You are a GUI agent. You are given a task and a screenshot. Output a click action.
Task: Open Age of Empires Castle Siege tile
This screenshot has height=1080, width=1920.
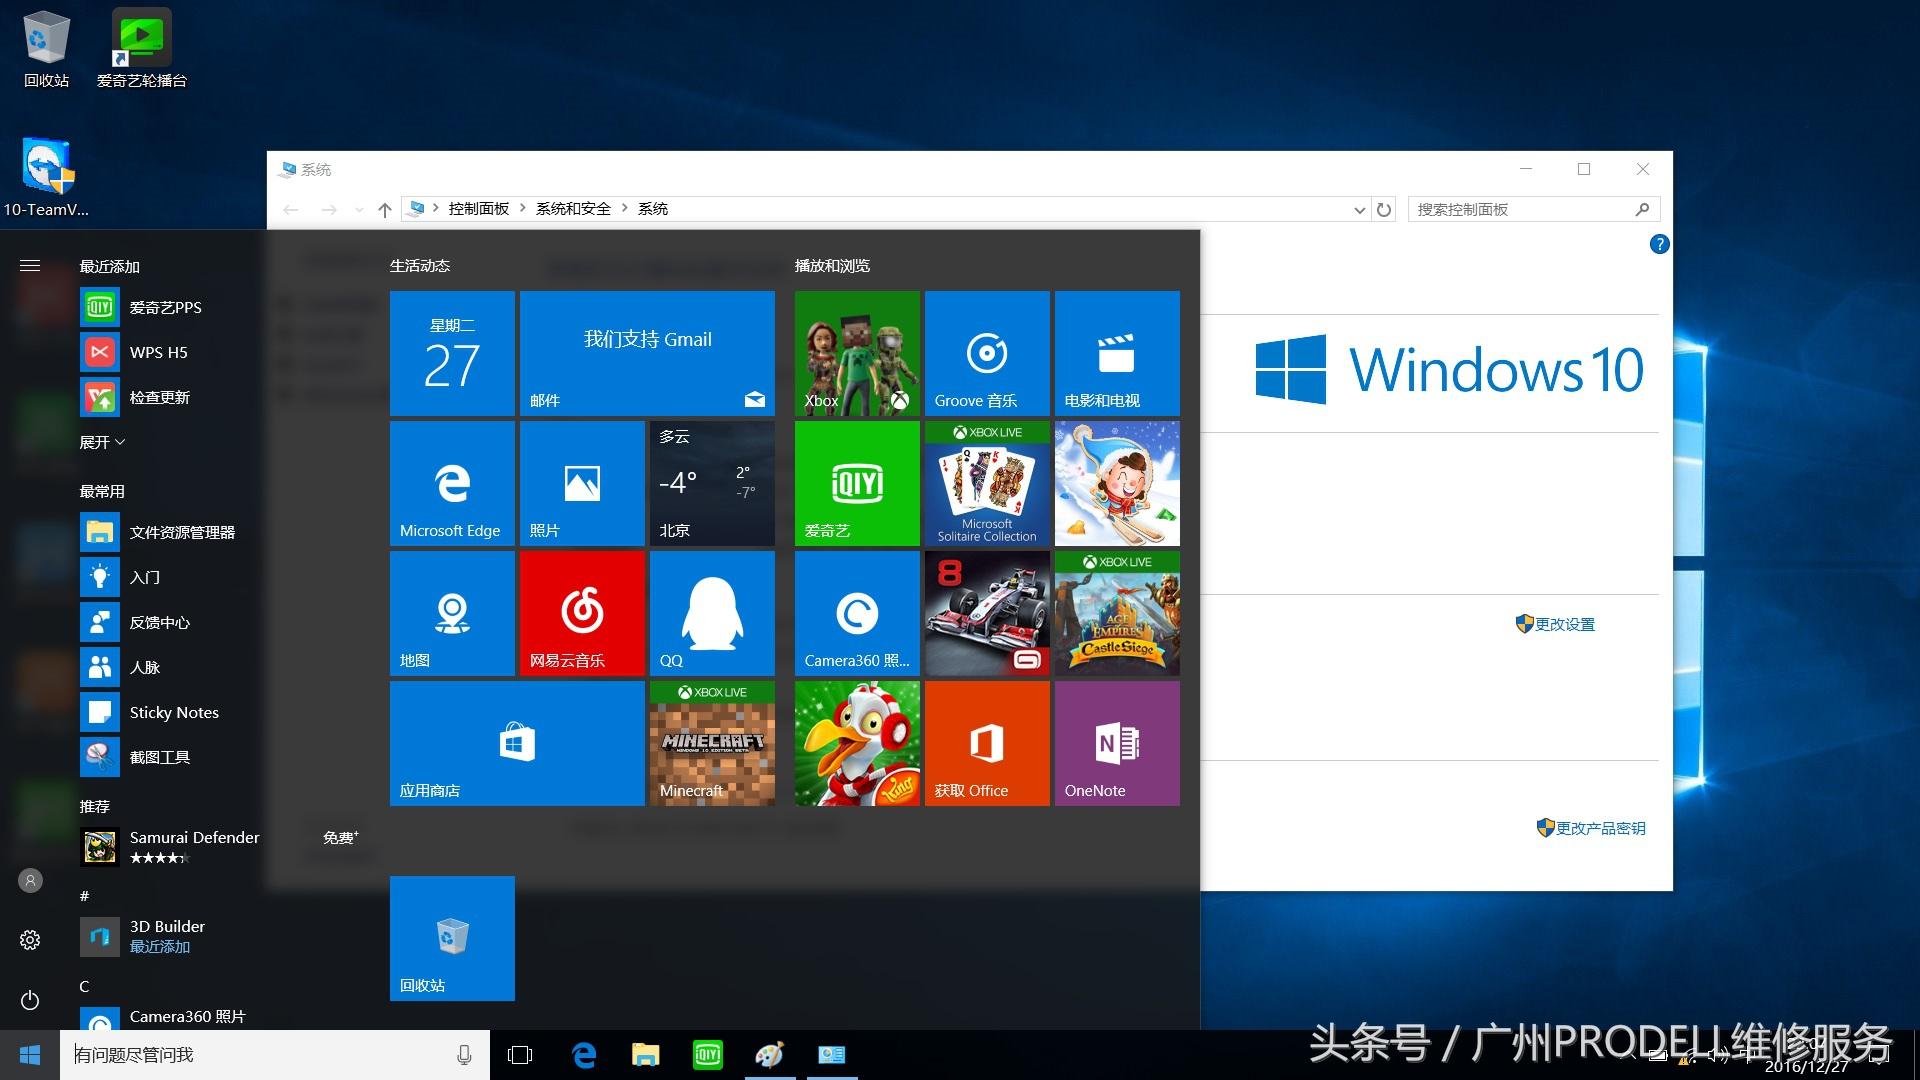[x=1117, y=613]
